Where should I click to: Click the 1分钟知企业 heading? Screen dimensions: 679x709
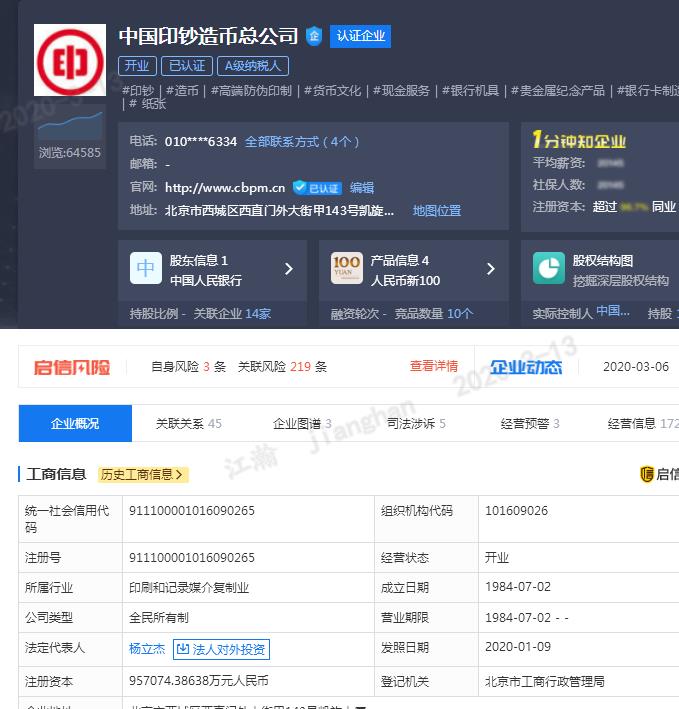point(579,140)
